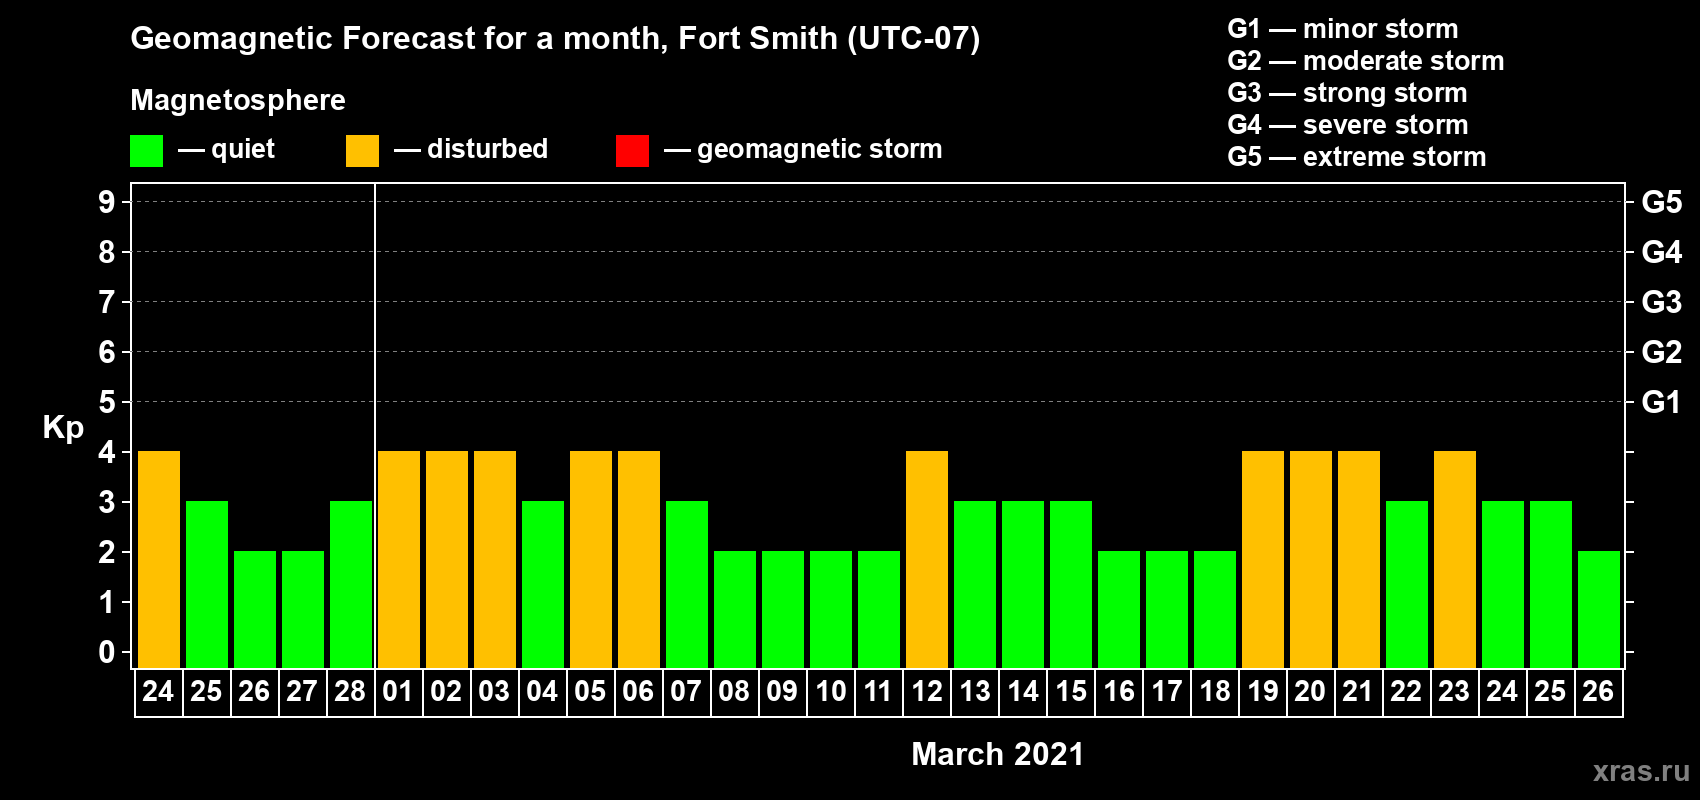
Task: Click date label 11 on the x-axis
Action: pos(878,692)
